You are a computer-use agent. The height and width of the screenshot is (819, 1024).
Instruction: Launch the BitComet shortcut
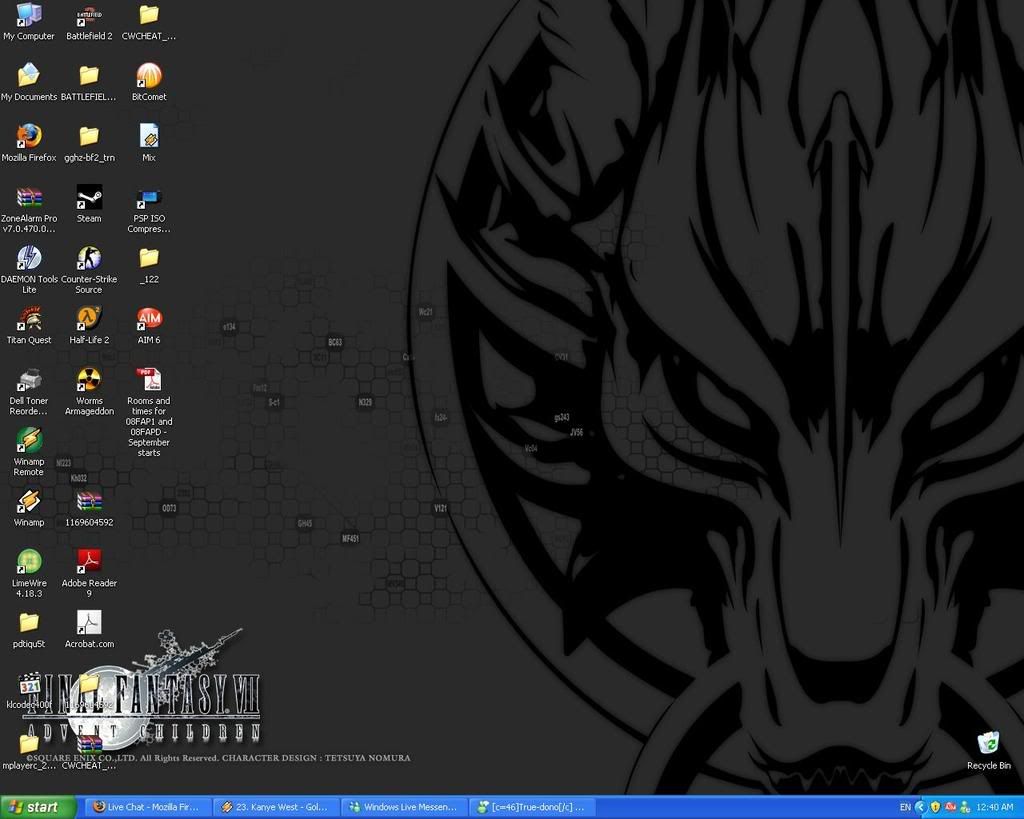tap(149, 76)
